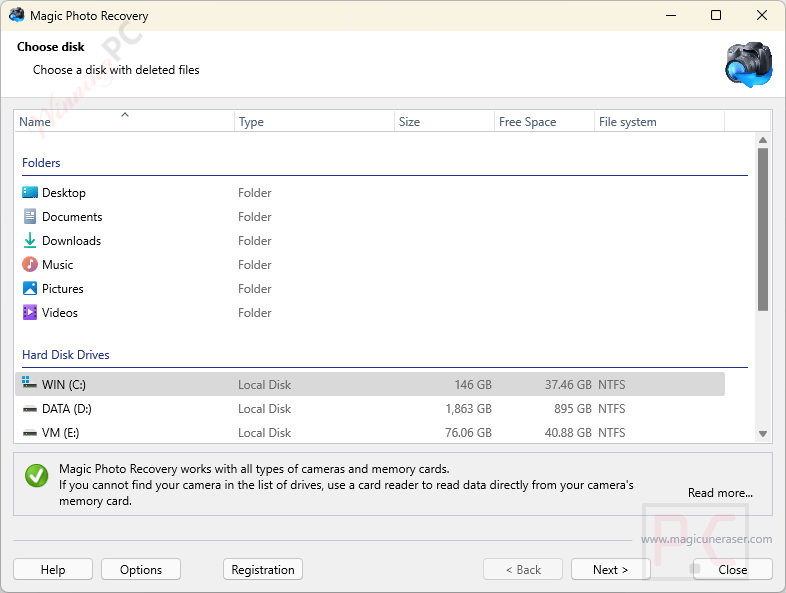This screenshot has width=786, height=593.
Task: Sort the list by Name column
Action: point(124,121)
